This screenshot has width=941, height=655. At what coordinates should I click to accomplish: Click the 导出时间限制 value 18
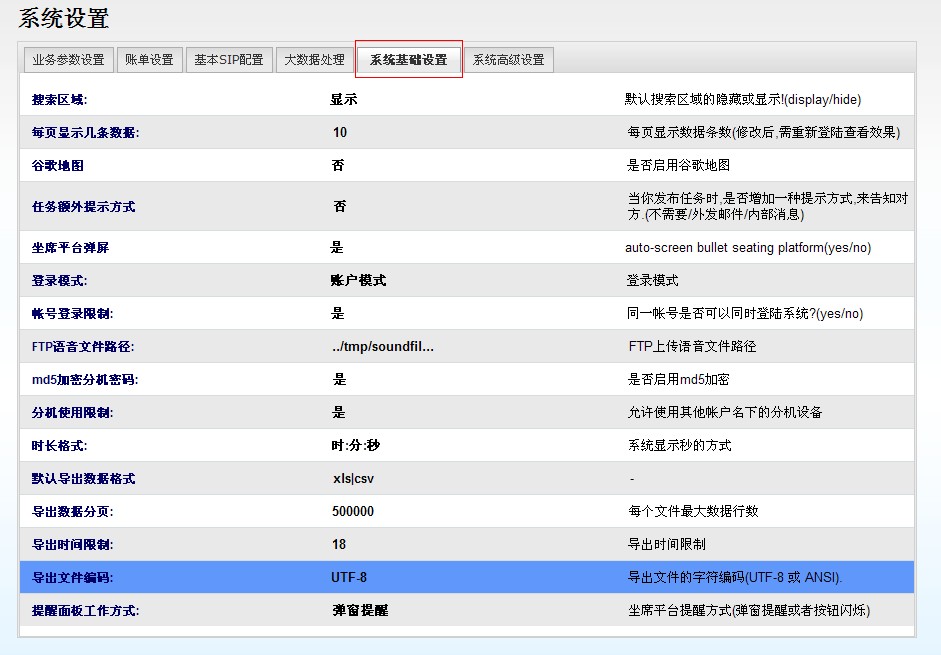339,545
